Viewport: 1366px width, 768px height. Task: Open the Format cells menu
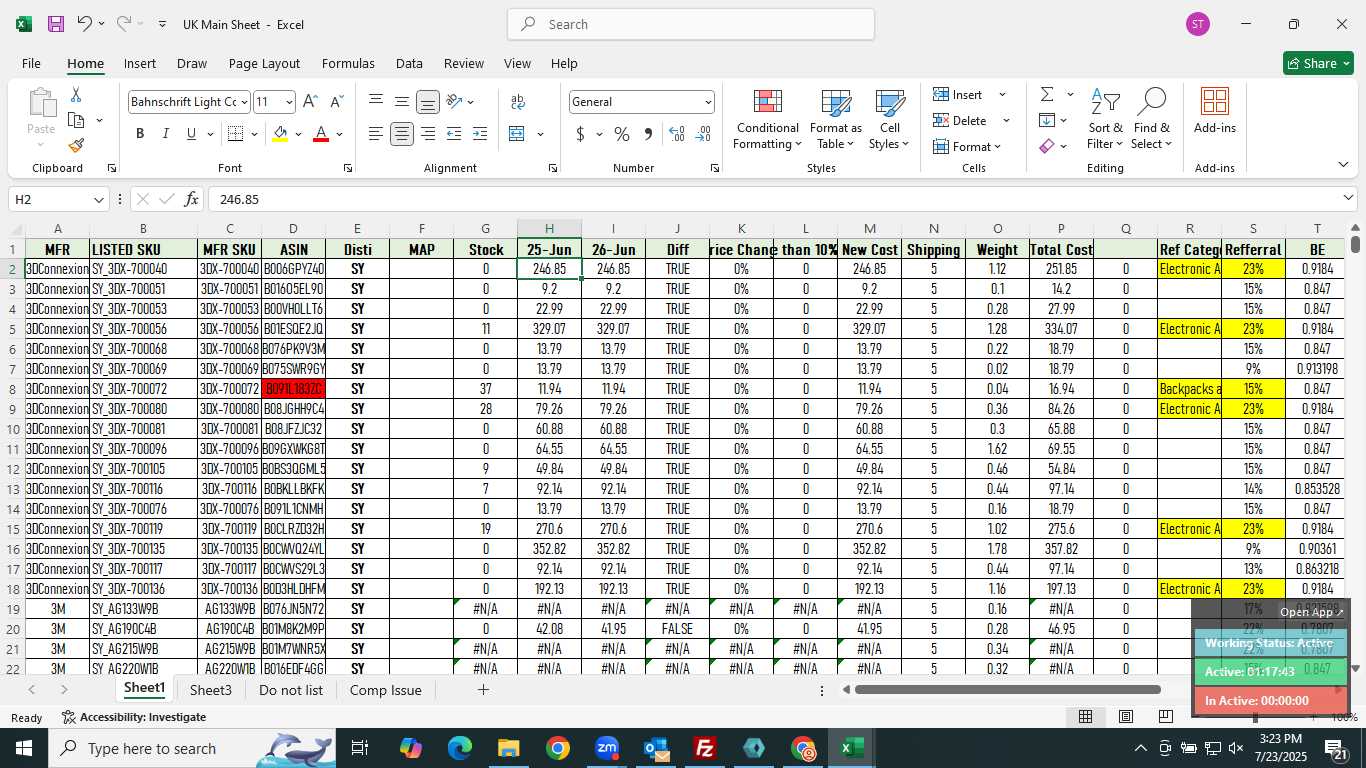968,147
